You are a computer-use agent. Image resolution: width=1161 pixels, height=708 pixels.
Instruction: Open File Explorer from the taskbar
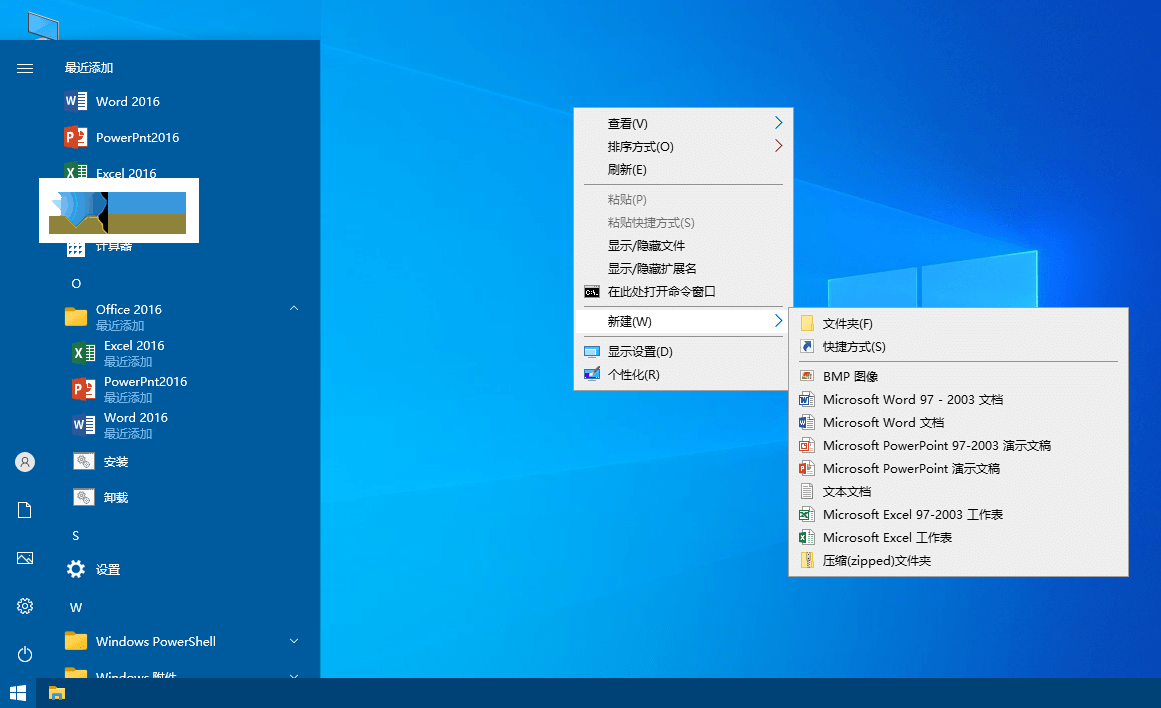57,693
